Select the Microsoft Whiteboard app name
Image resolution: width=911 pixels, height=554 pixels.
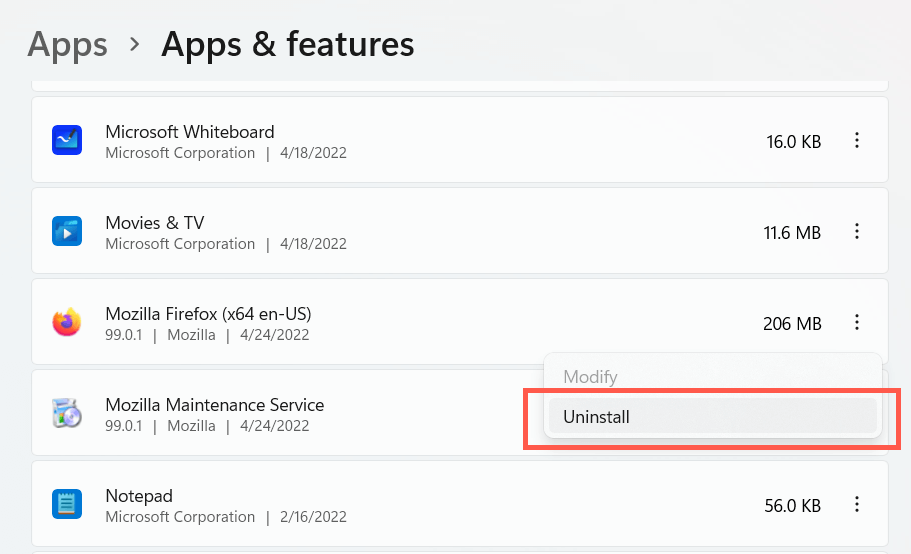coord(189,132)
